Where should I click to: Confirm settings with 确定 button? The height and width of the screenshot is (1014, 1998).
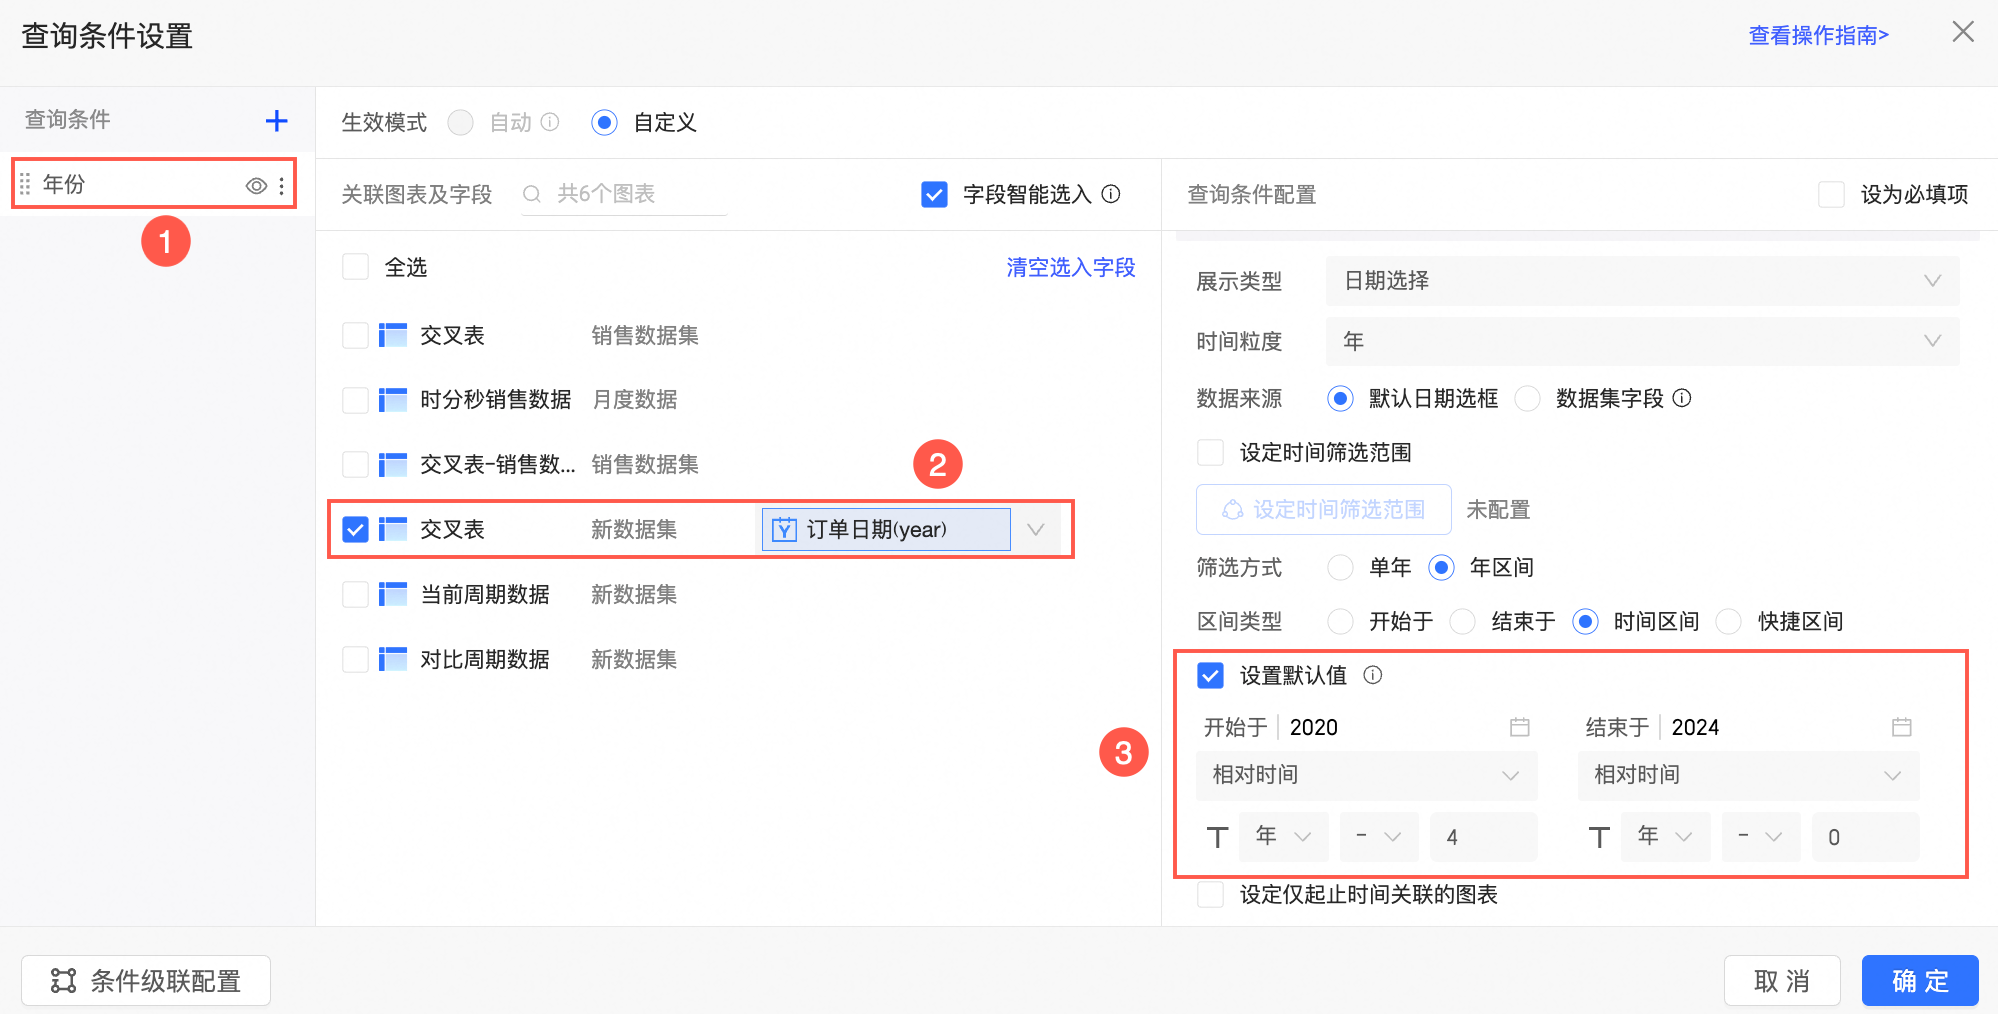(1920, 981)
